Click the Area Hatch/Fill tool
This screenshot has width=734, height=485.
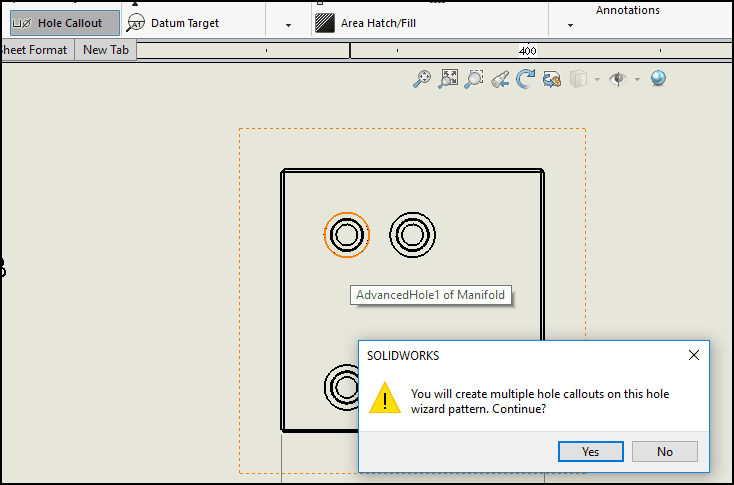[365, 23]
